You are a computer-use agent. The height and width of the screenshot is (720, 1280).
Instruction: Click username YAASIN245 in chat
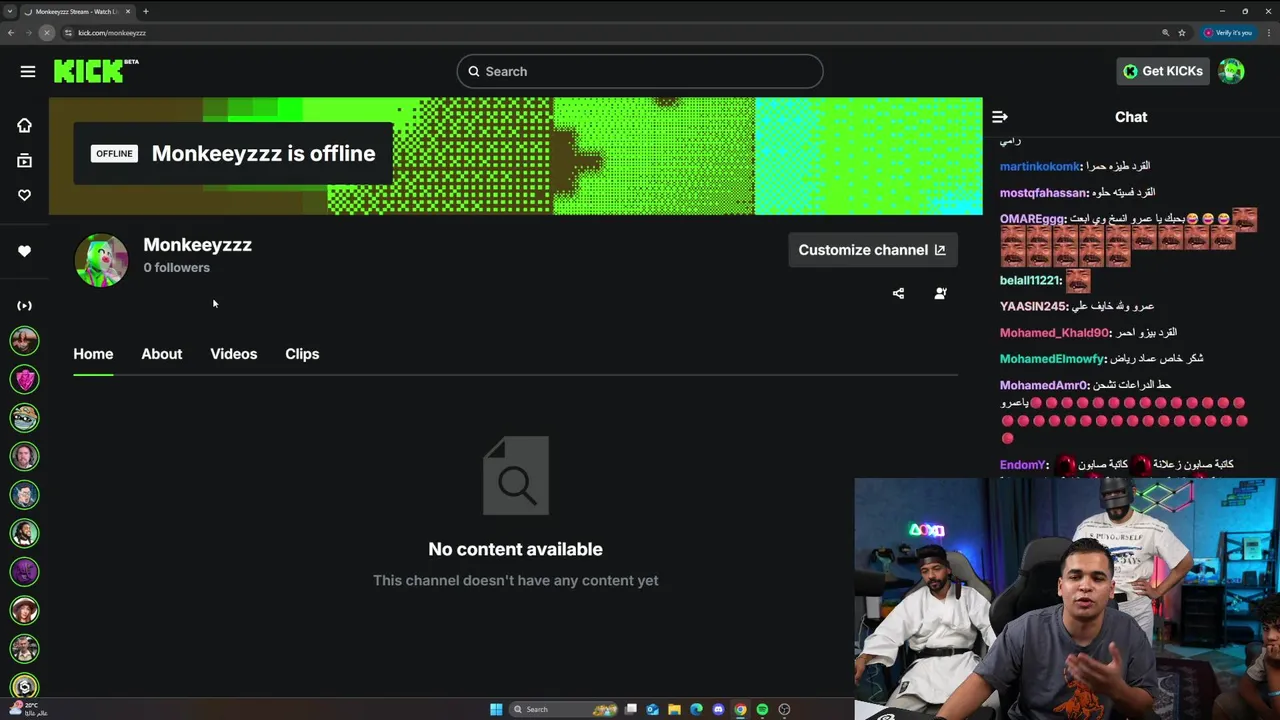pos(1033,307)
